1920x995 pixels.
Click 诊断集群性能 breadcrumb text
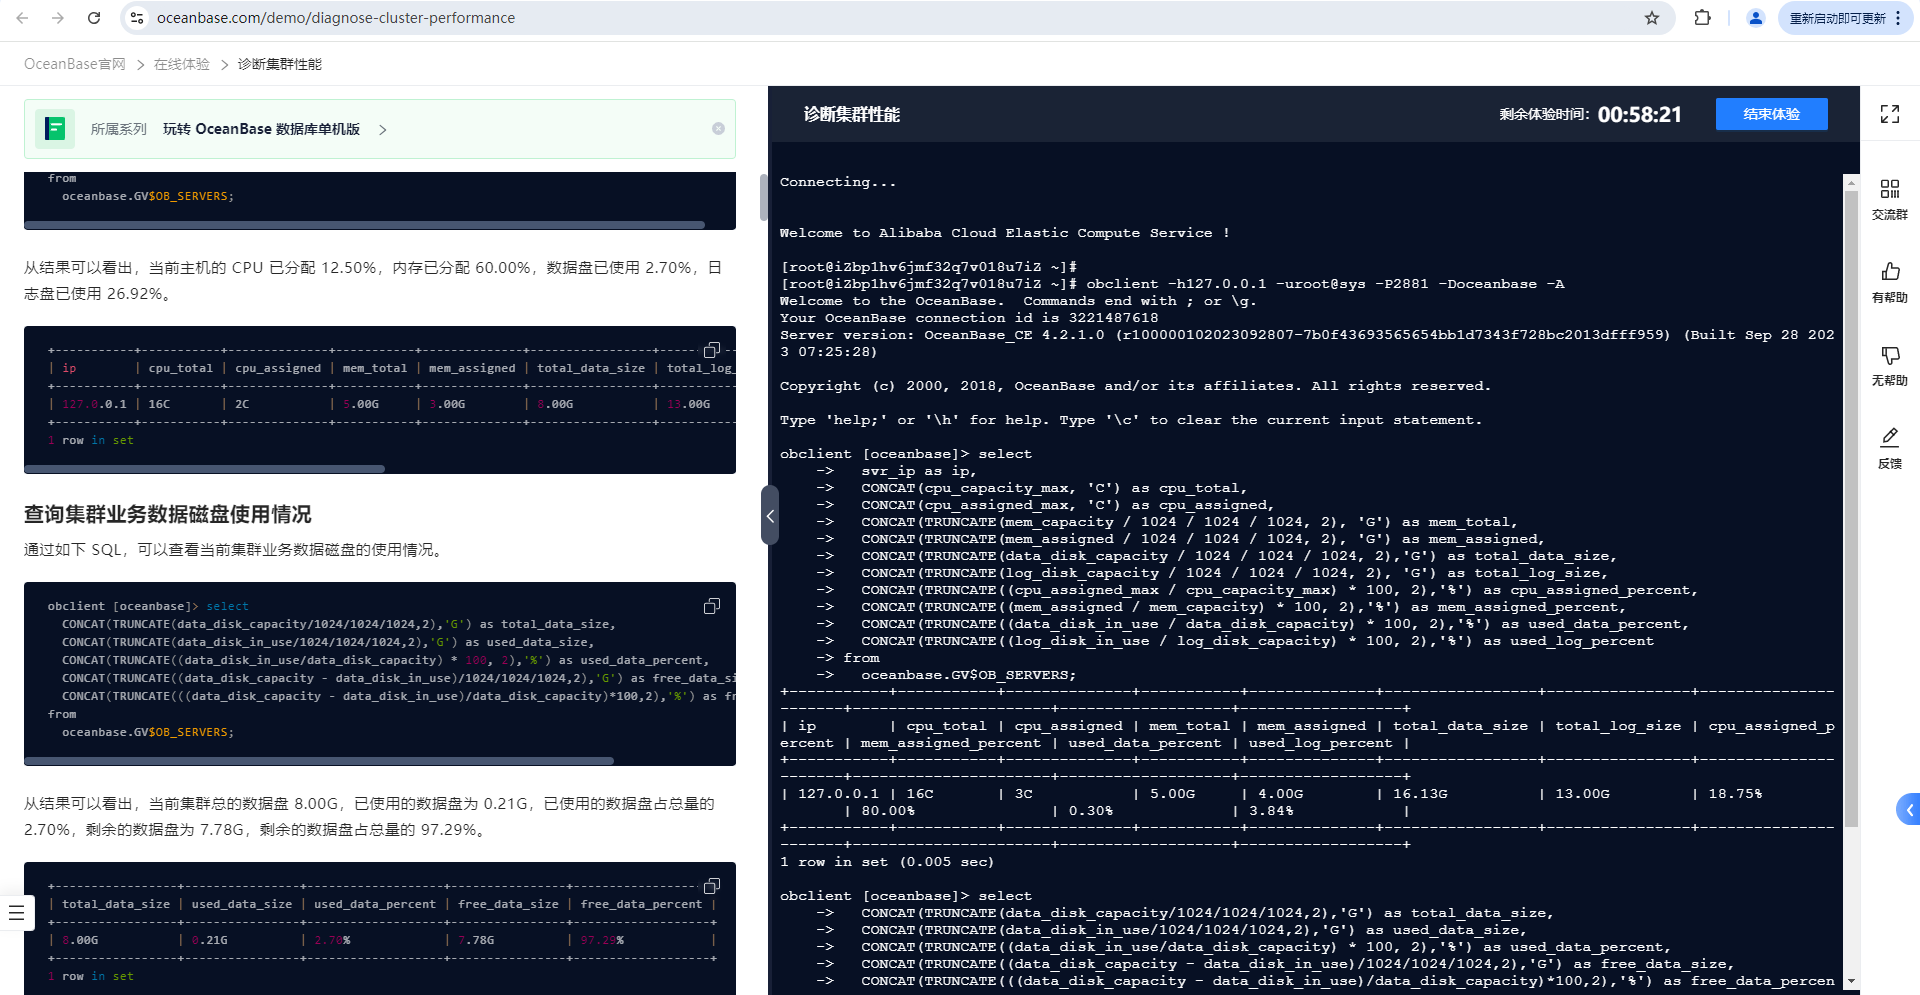pos(280,64)
